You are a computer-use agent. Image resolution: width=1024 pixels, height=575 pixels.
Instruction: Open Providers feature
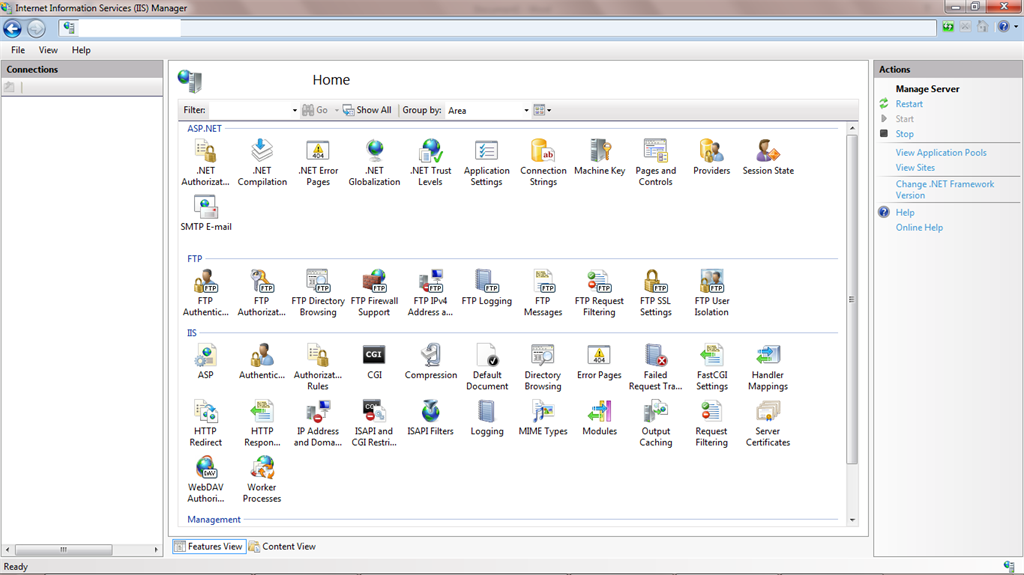tap(711, 157)
